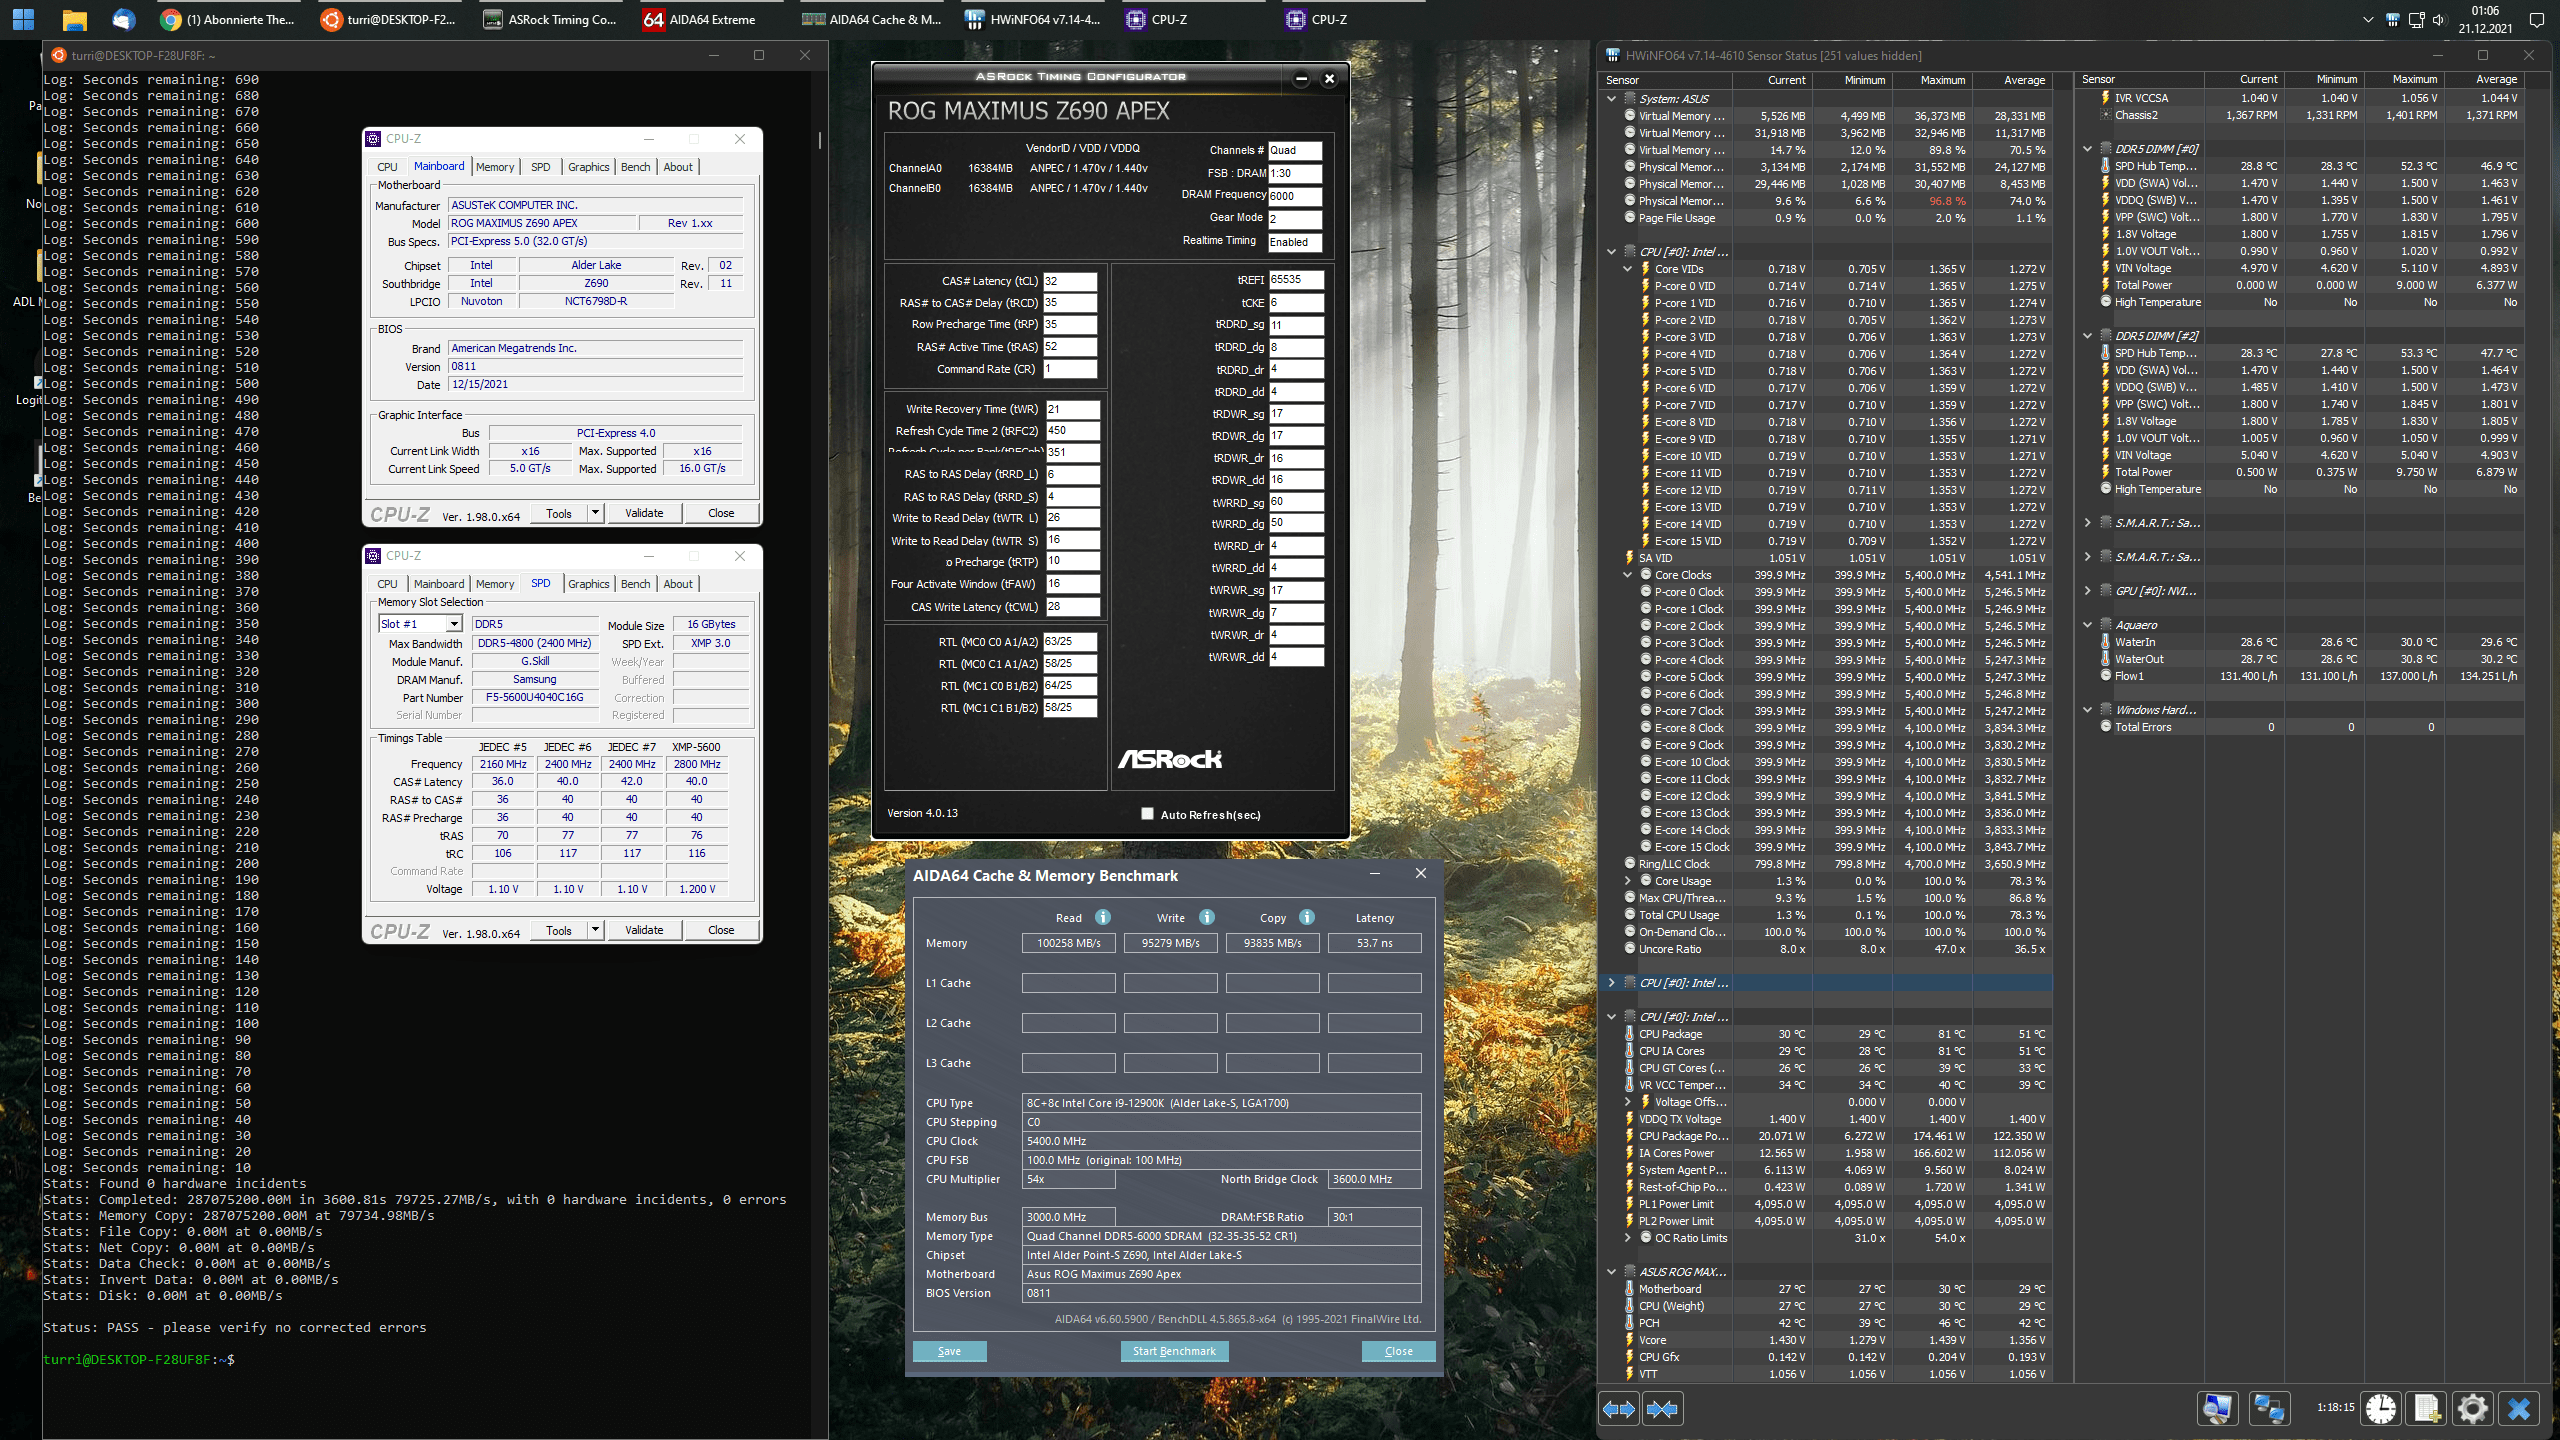Collapse Core VIDs tree node

point(1627,269)
